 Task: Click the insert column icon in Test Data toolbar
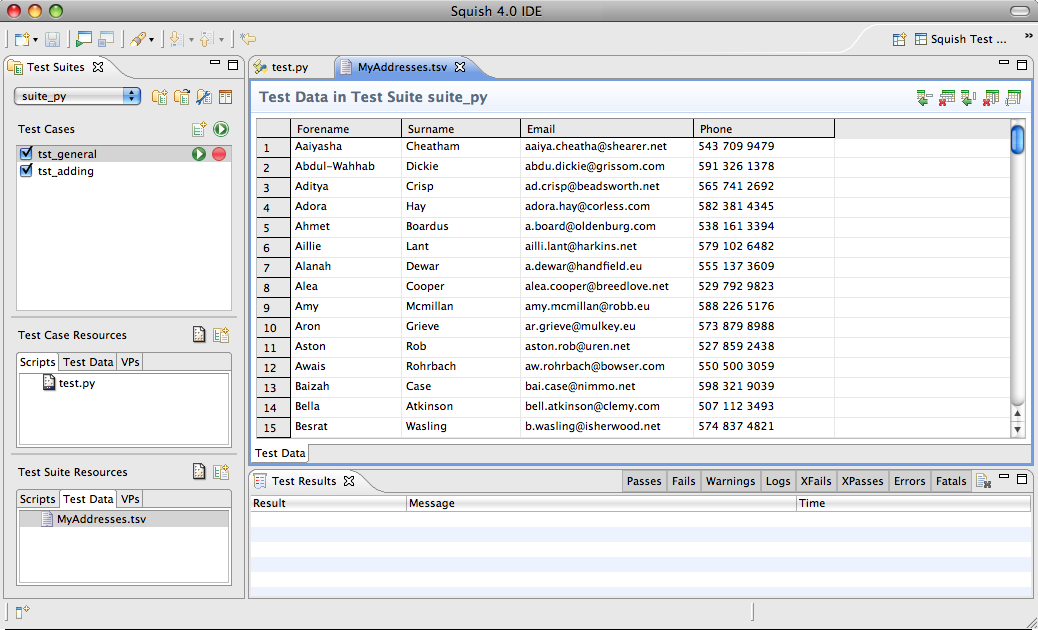click(x=968, y=98)
